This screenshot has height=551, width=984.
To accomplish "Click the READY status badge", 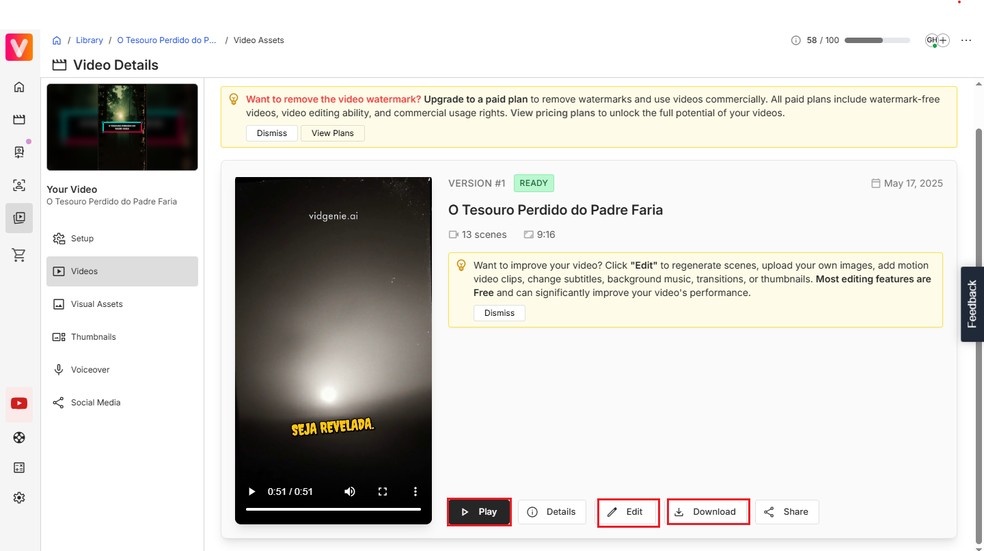I will (x=533, y=183).
